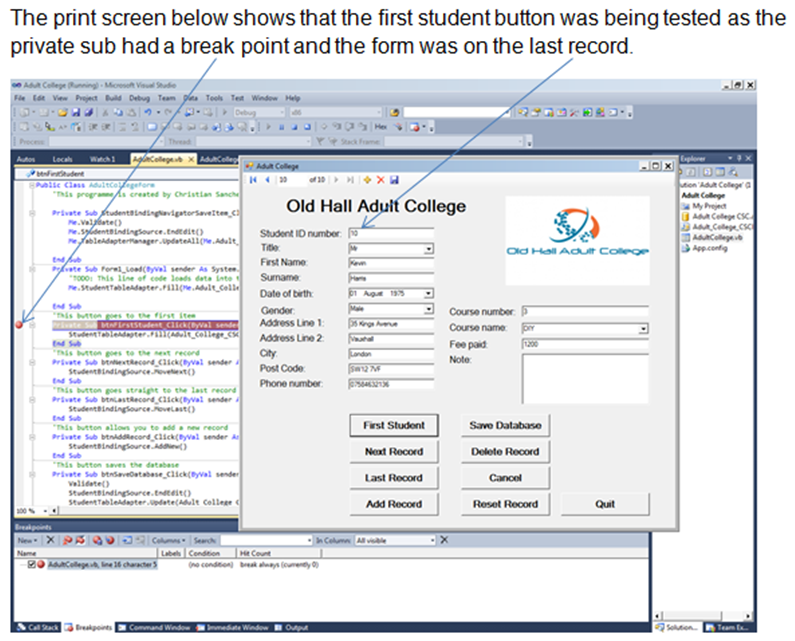Open the Course name dropdown showing DIY
Image resolution: width=795 pixels, height=641 pixels.
[643, 329]
